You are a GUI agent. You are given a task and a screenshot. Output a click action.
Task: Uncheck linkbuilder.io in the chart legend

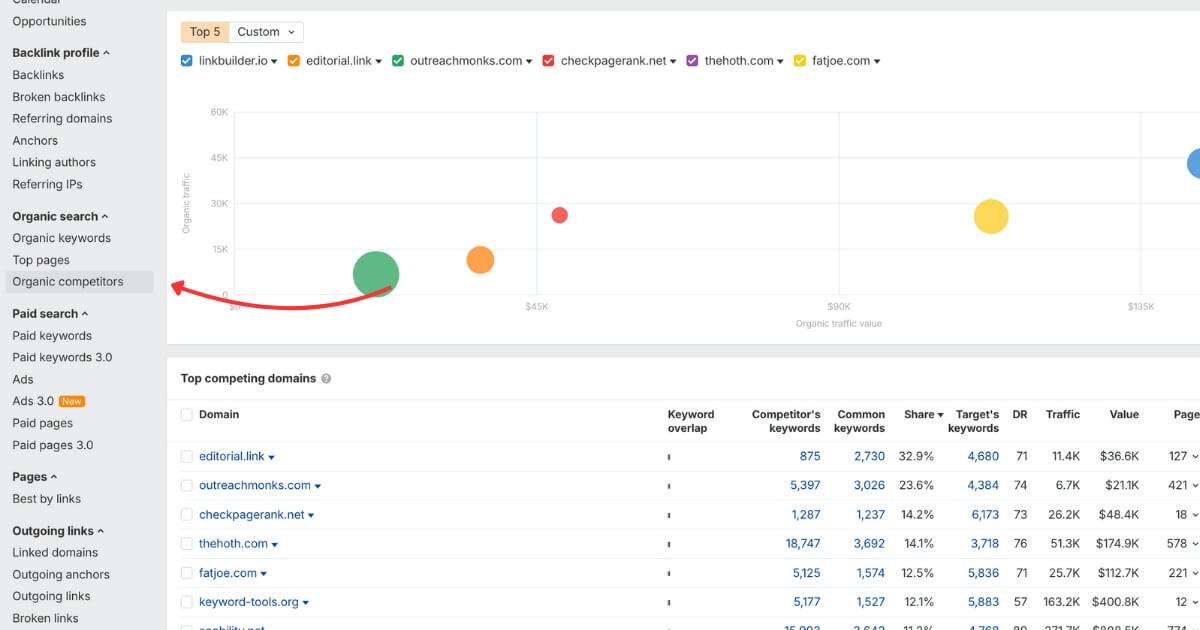coord(187,60)
